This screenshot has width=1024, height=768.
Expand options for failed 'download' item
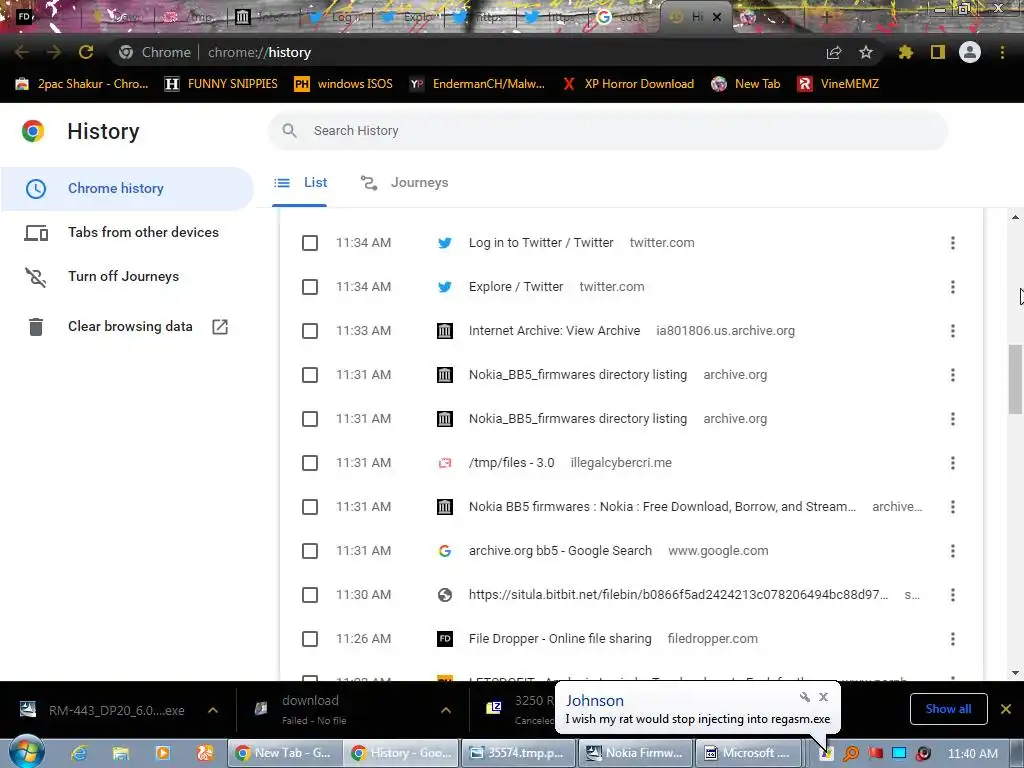coord(446,710)
